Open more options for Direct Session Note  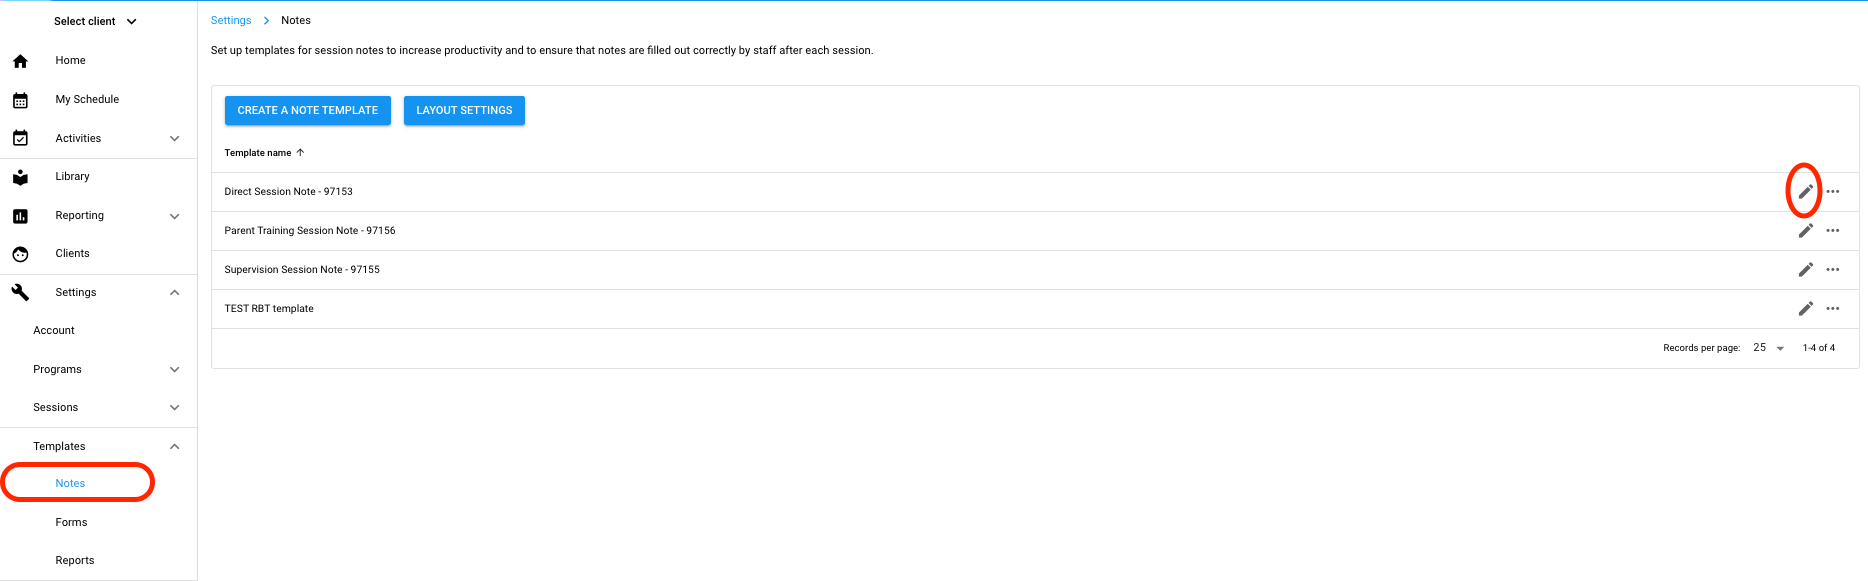(x=1832, y=191)
